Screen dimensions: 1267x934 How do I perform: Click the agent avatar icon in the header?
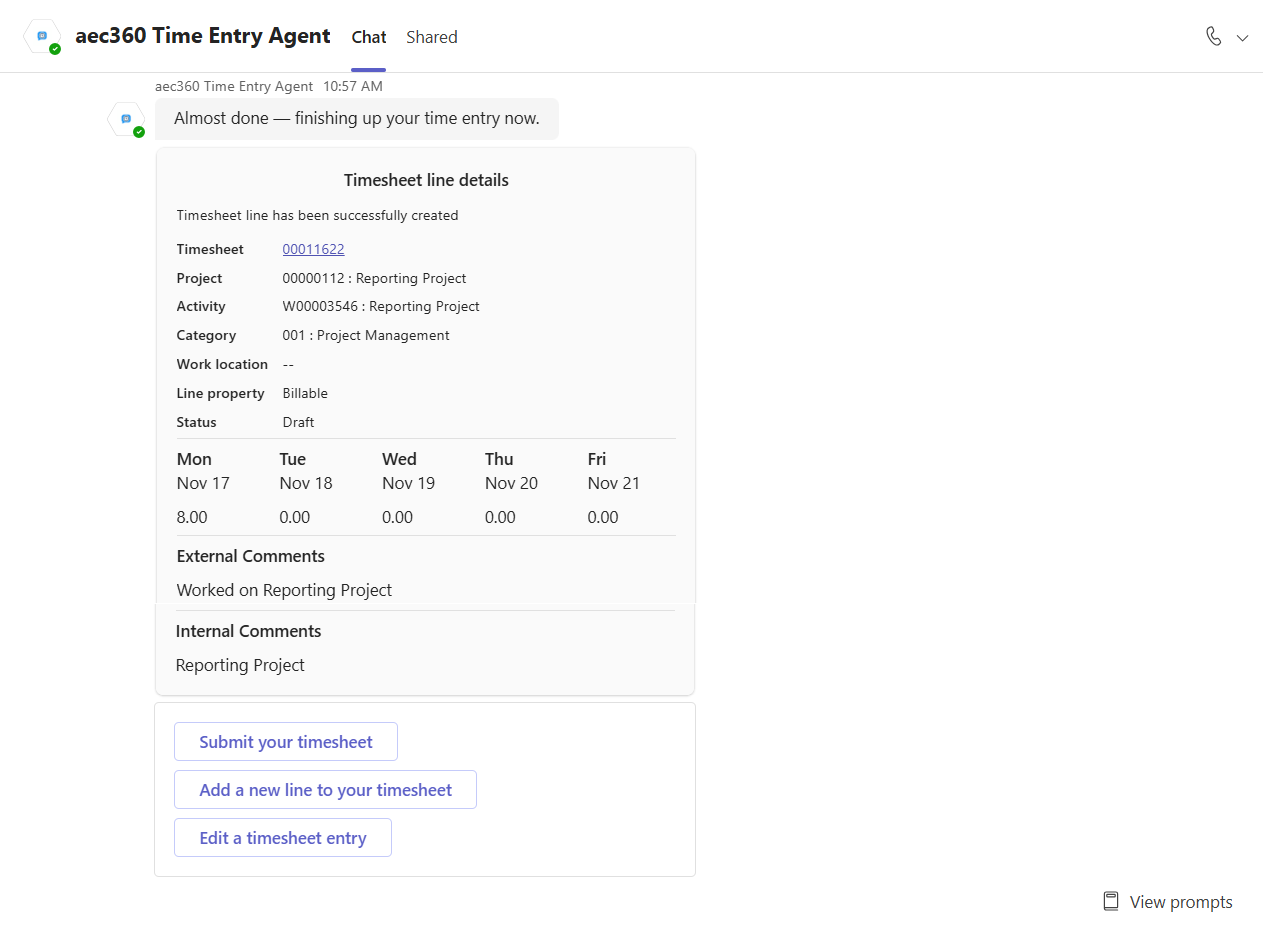click(x=42, y=36)
